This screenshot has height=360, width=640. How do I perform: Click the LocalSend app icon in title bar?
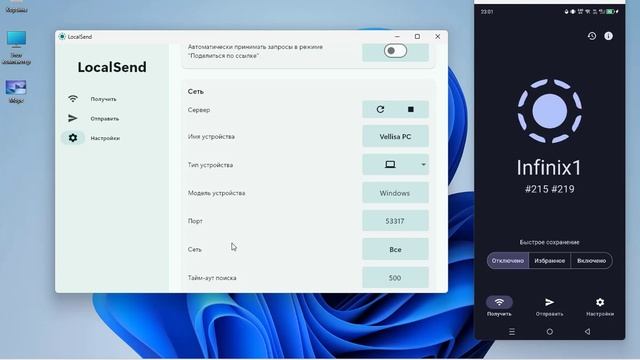pos(62,36)
